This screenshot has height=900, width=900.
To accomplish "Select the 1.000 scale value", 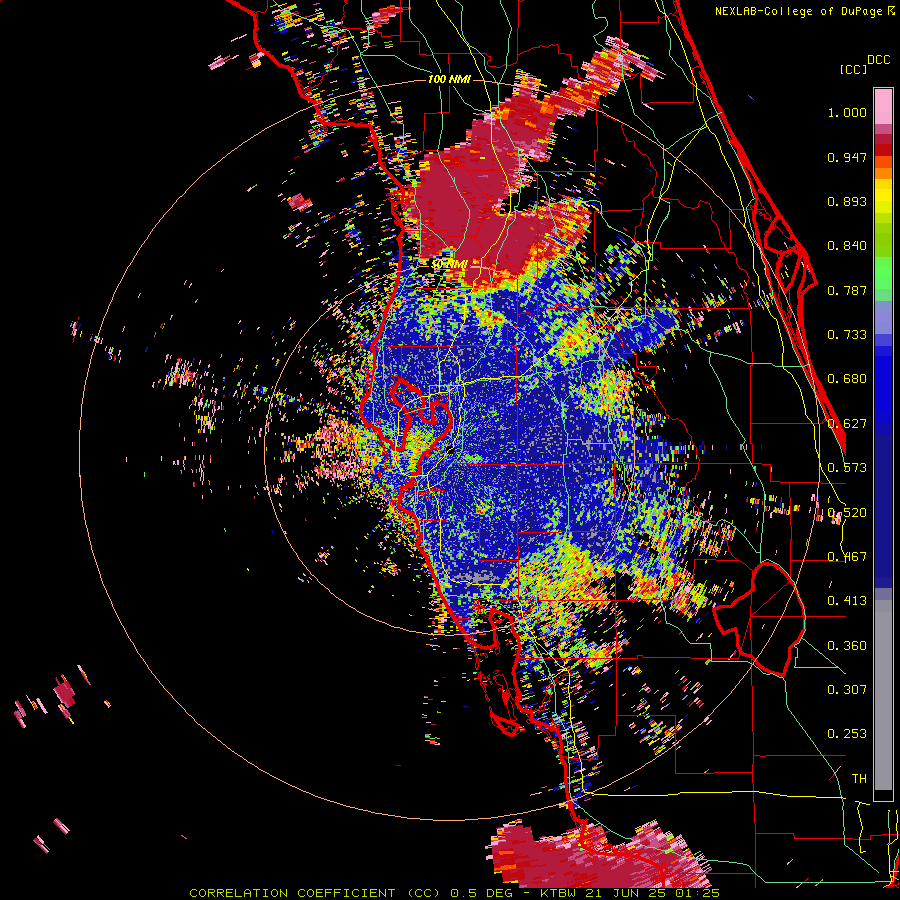I will click(x=847, y=112).
